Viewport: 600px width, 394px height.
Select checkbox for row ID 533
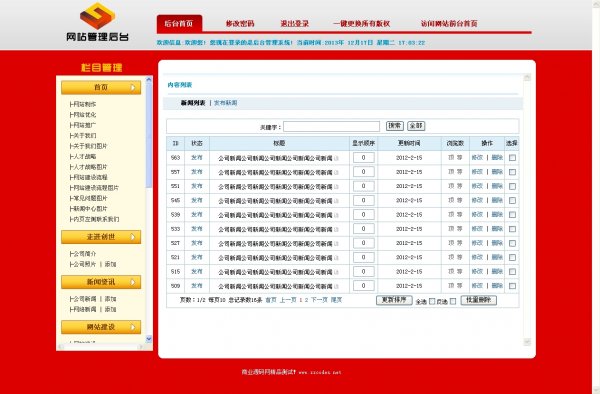click(512, 229)
